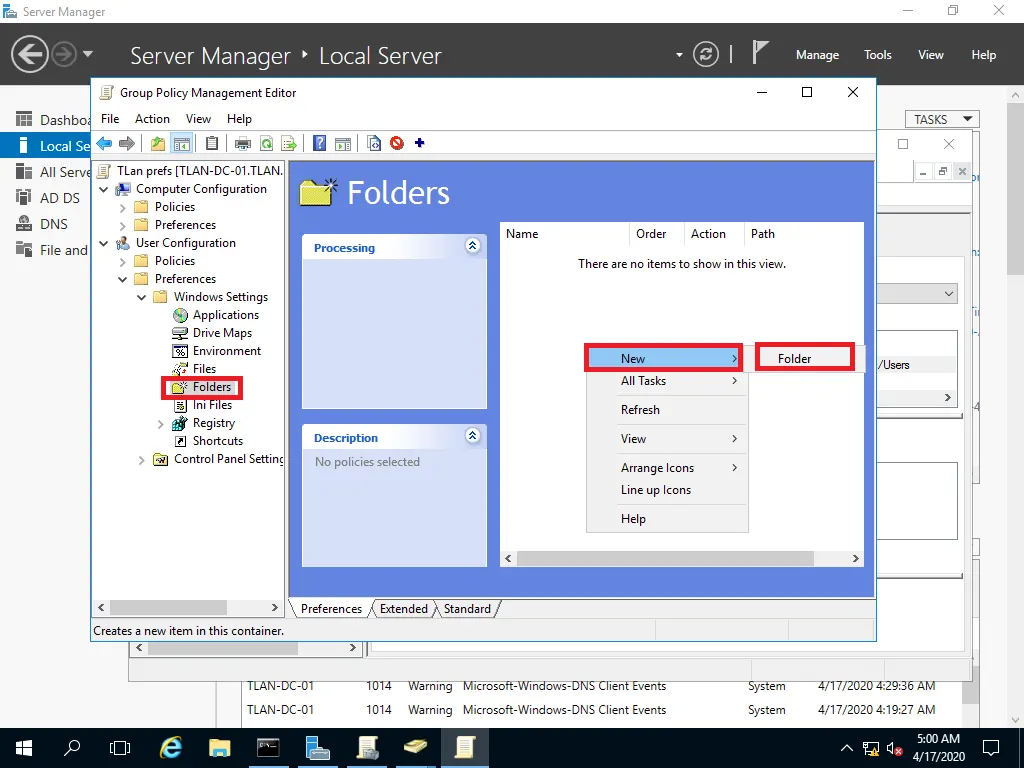Click the grey Forward arrow in the editor toolbar
The image size is (1024, 768).
[x=127, y=143]
